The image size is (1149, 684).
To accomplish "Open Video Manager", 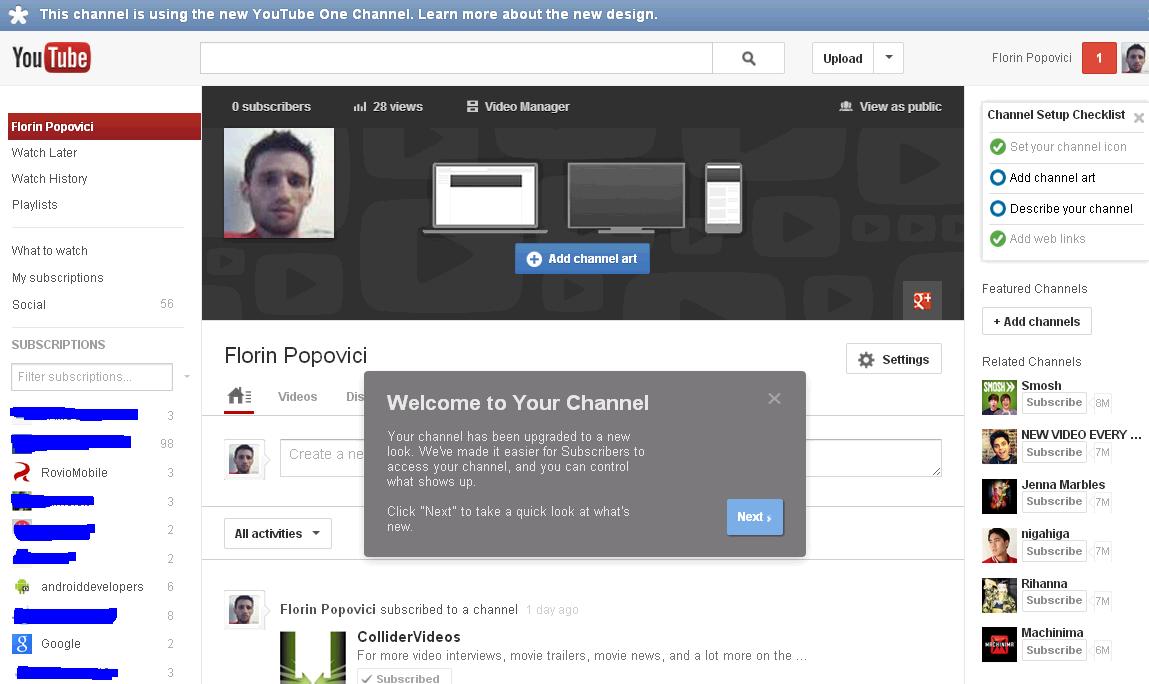I will point(518,106).
